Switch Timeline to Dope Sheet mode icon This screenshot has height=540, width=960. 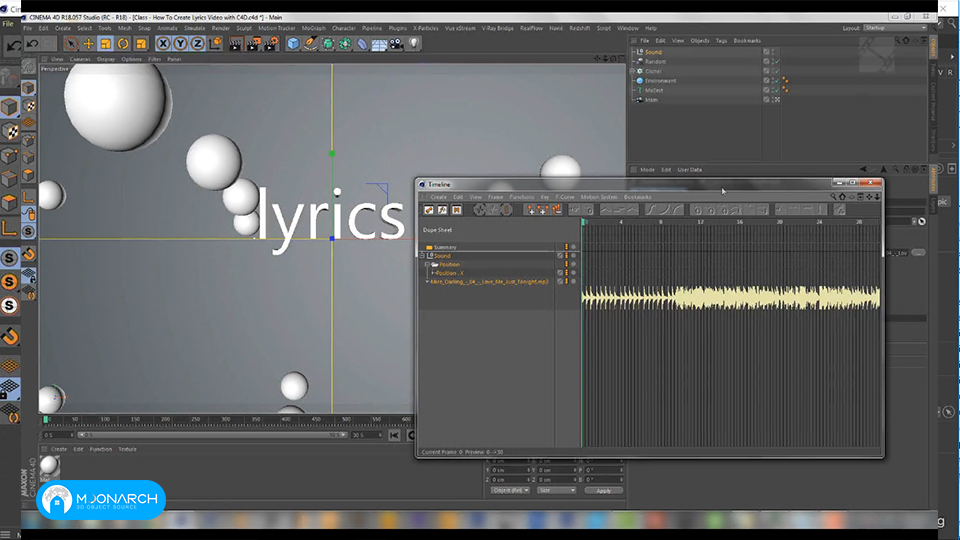(x=429, y=210)
